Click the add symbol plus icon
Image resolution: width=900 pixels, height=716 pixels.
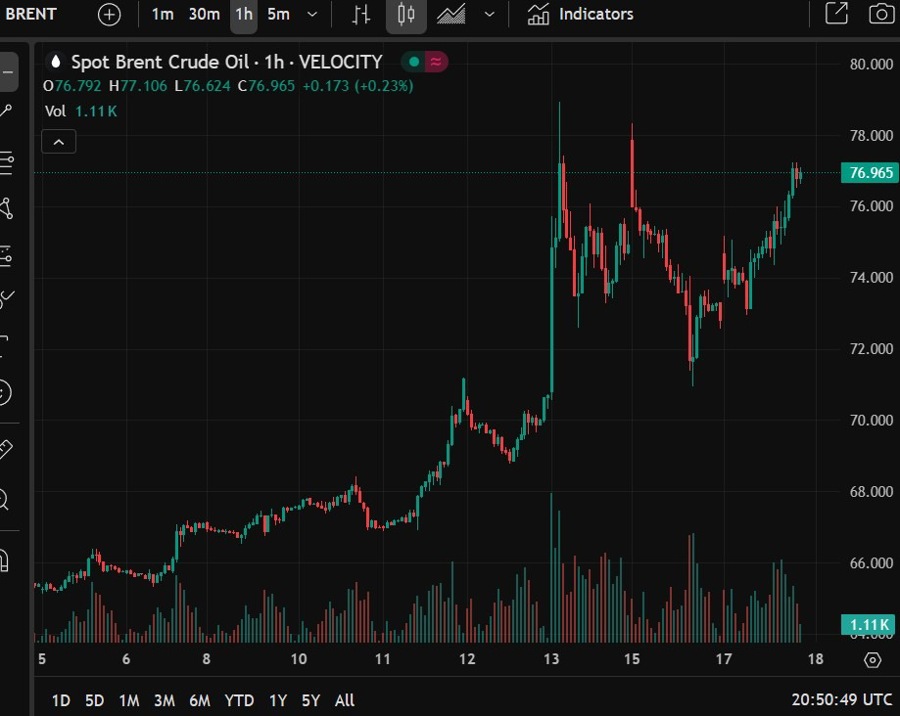(x=109, y=15)
